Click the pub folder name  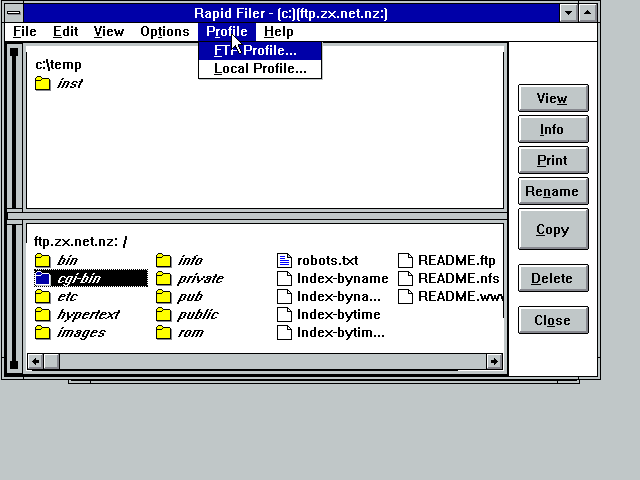(x=190, y=296)
